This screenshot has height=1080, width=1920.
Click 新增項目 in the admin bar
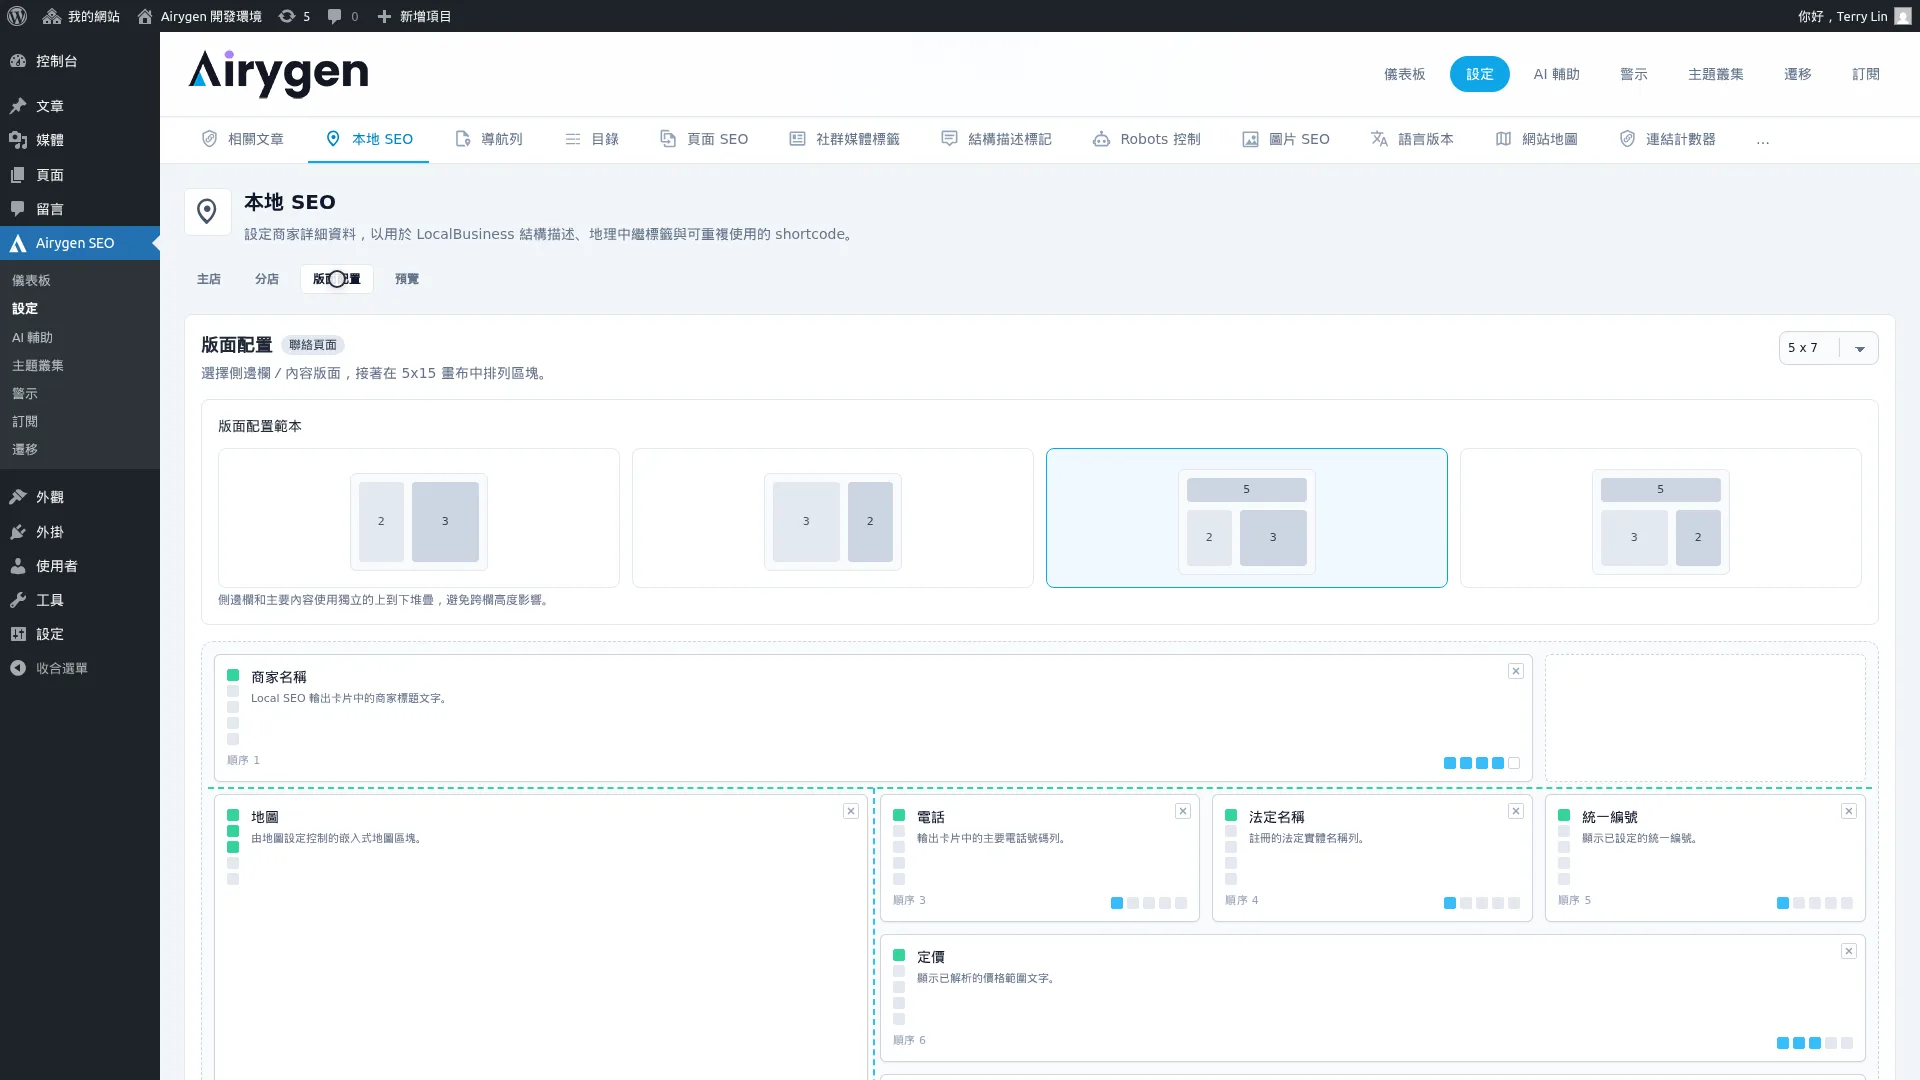tap(414, 16)
